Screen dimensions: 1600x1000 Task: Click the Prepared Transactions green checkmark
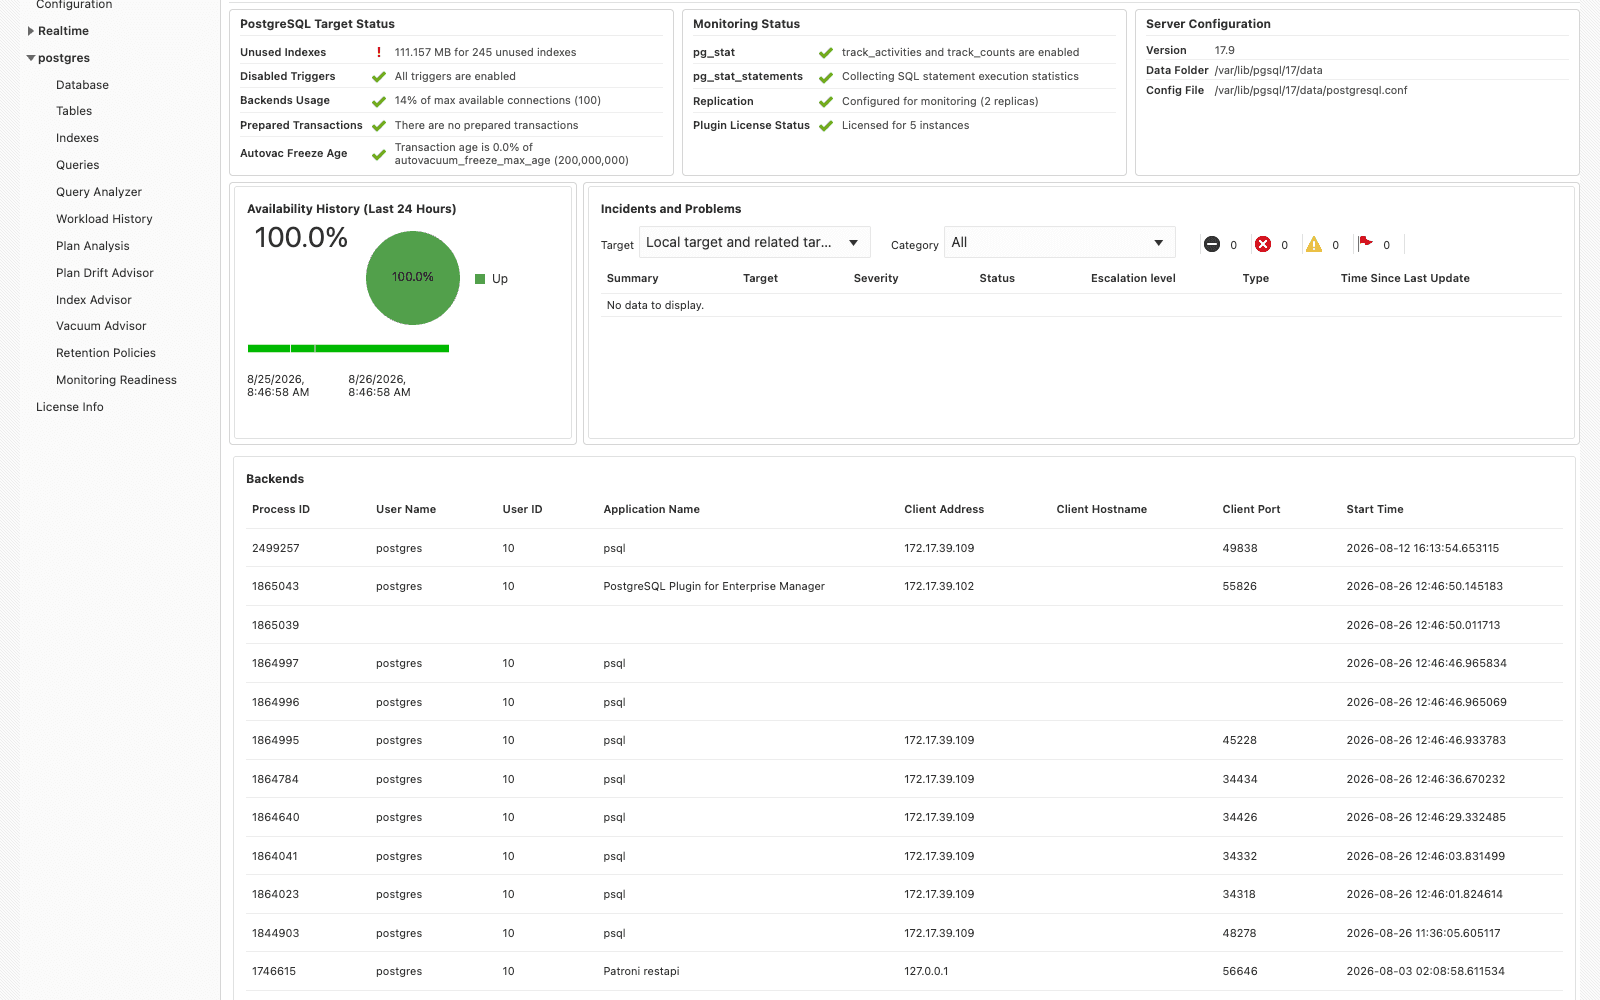379,126
